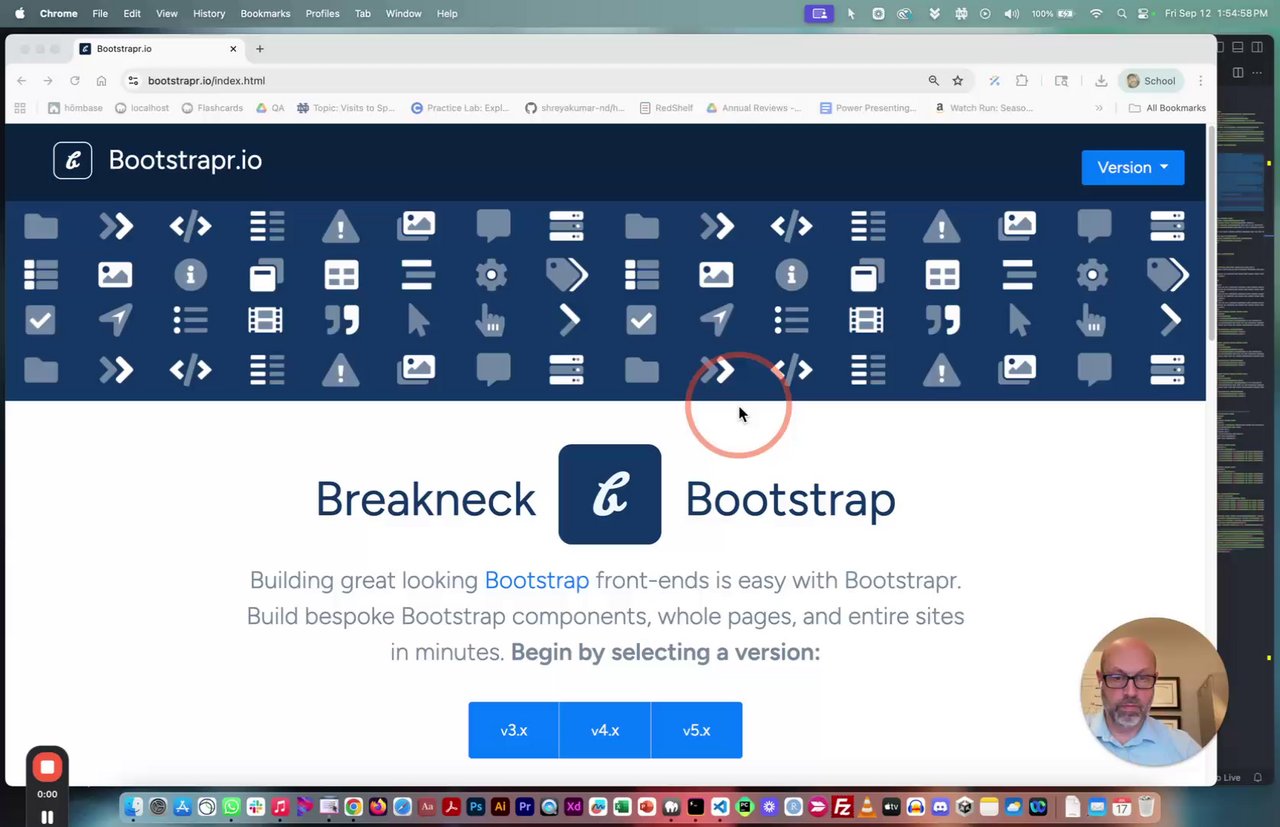The width and height of the screenshot is (1280, 827).
Task: Click the Wi-Fi status icon
Action: pyautogui.click(x=1096, y=13)
